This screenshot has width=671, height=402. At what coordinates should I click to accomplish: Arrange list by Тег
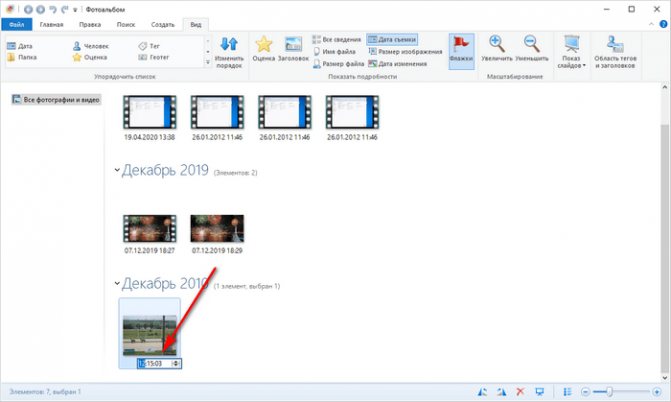tap(149, 46)
